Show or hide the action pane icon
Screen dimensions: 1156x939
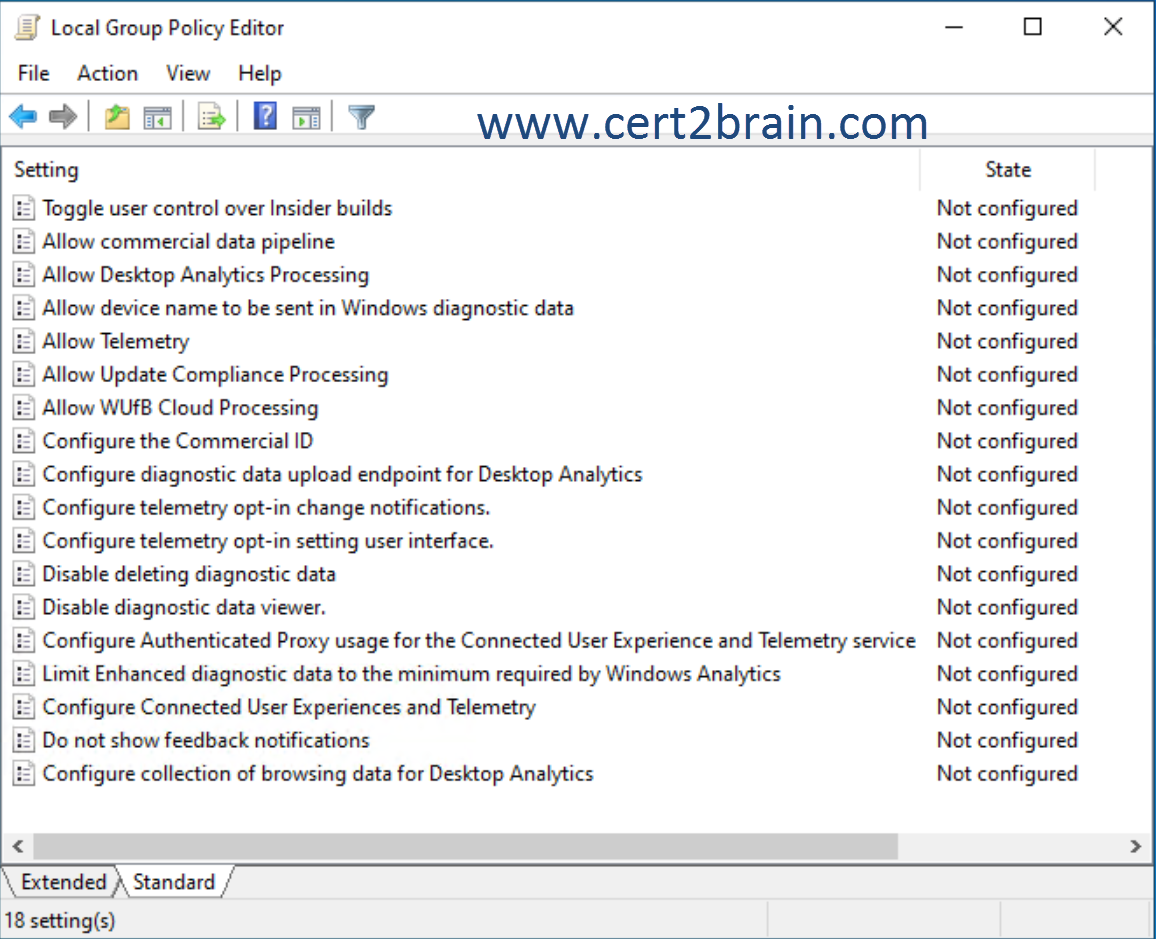[x=306, y=117]
